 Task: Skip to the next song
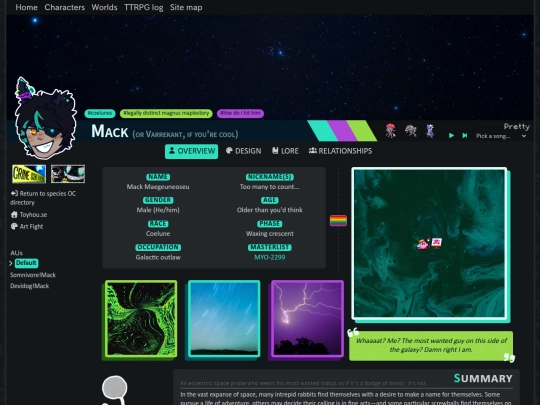(465, 136)
